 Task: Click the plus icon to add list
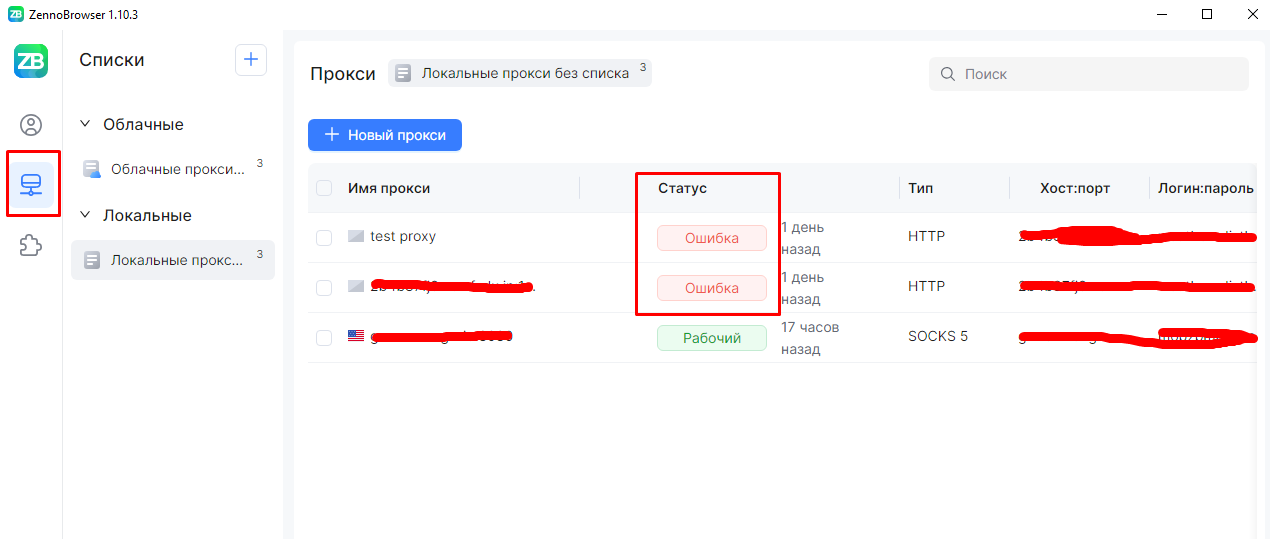pos(251,60)
